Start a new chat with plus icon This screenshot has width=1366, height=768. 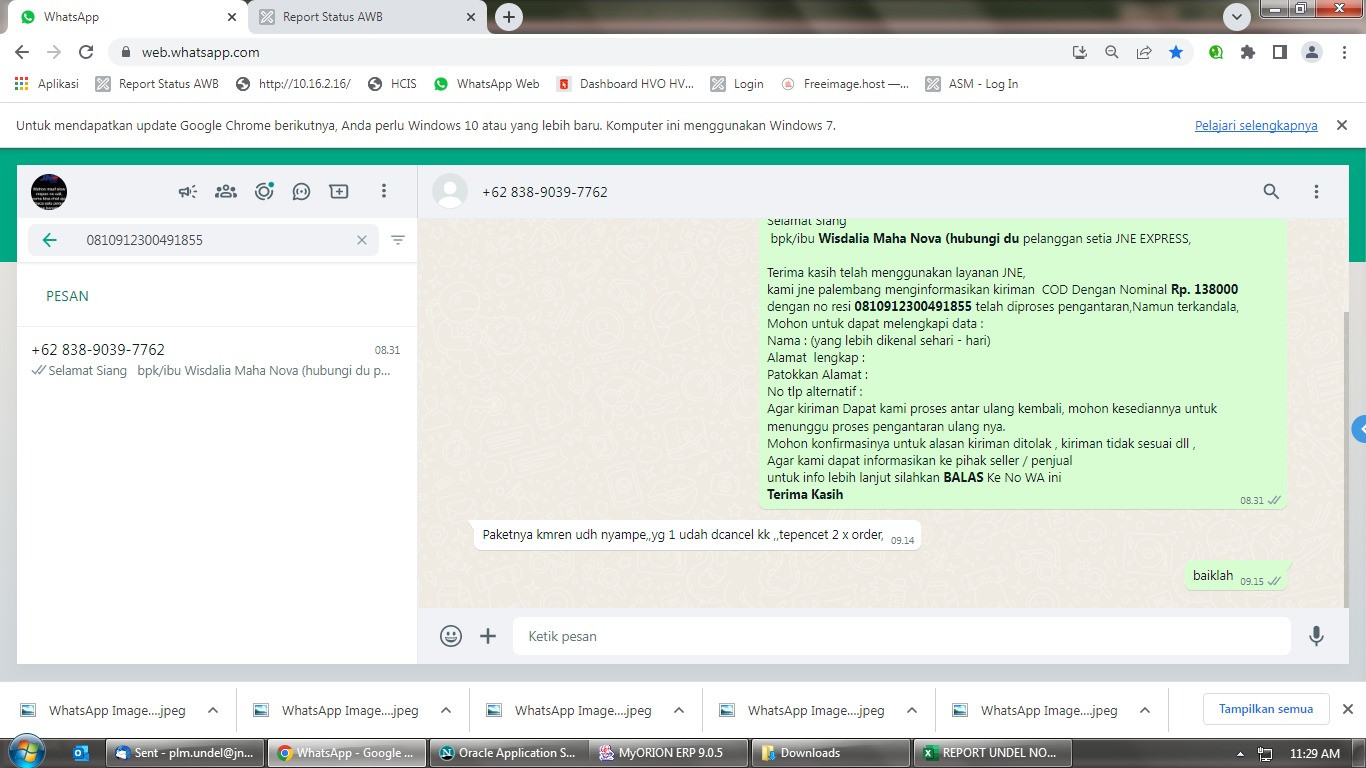339,191
